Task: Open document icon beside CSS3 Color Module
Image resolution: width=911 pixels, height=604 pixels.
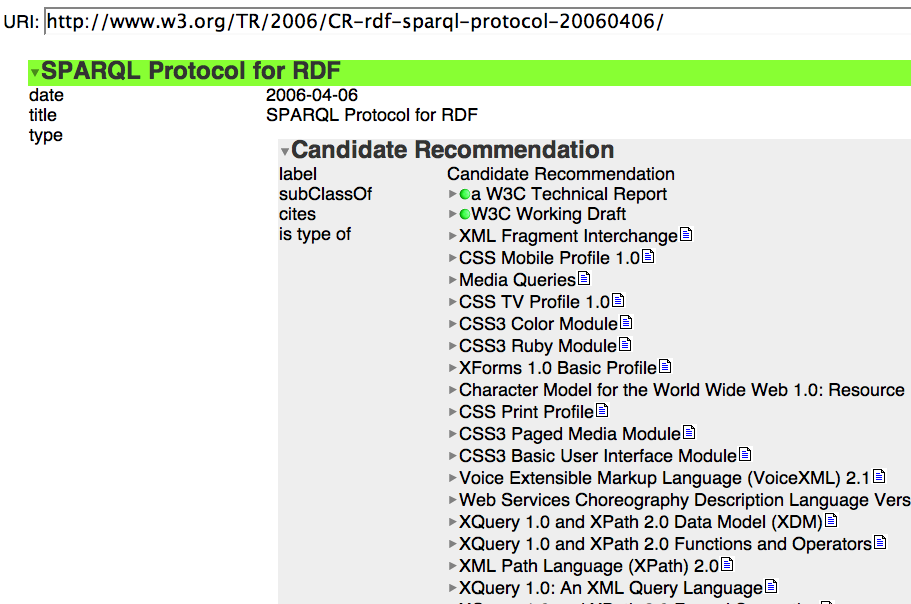Action: tap(626, 323)
